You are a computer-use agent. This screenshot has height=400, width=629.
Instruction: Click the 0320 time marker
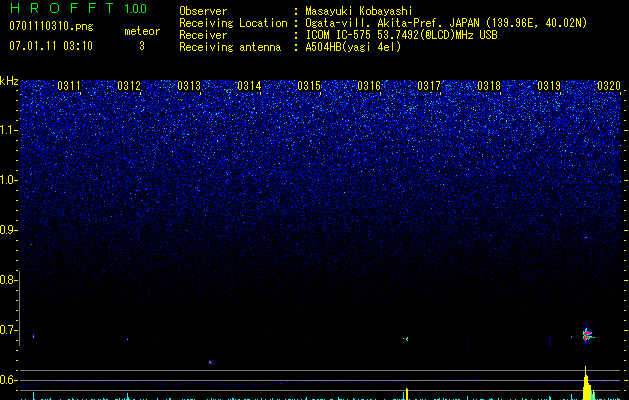click(x=609, y=86)
